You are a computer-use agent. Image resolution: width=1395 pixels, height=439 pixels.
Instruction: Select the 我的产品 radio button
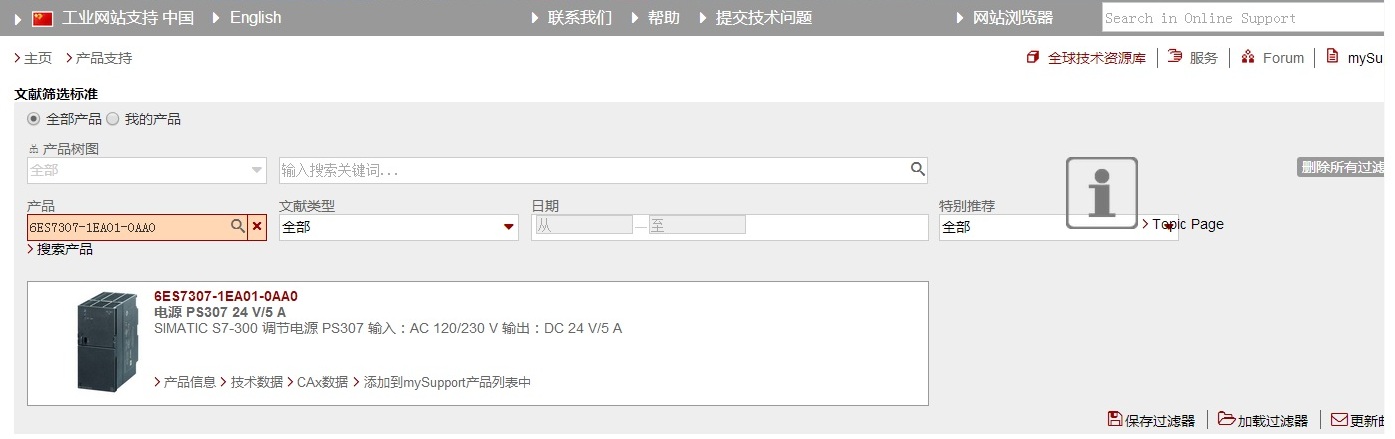pos(113,119)
